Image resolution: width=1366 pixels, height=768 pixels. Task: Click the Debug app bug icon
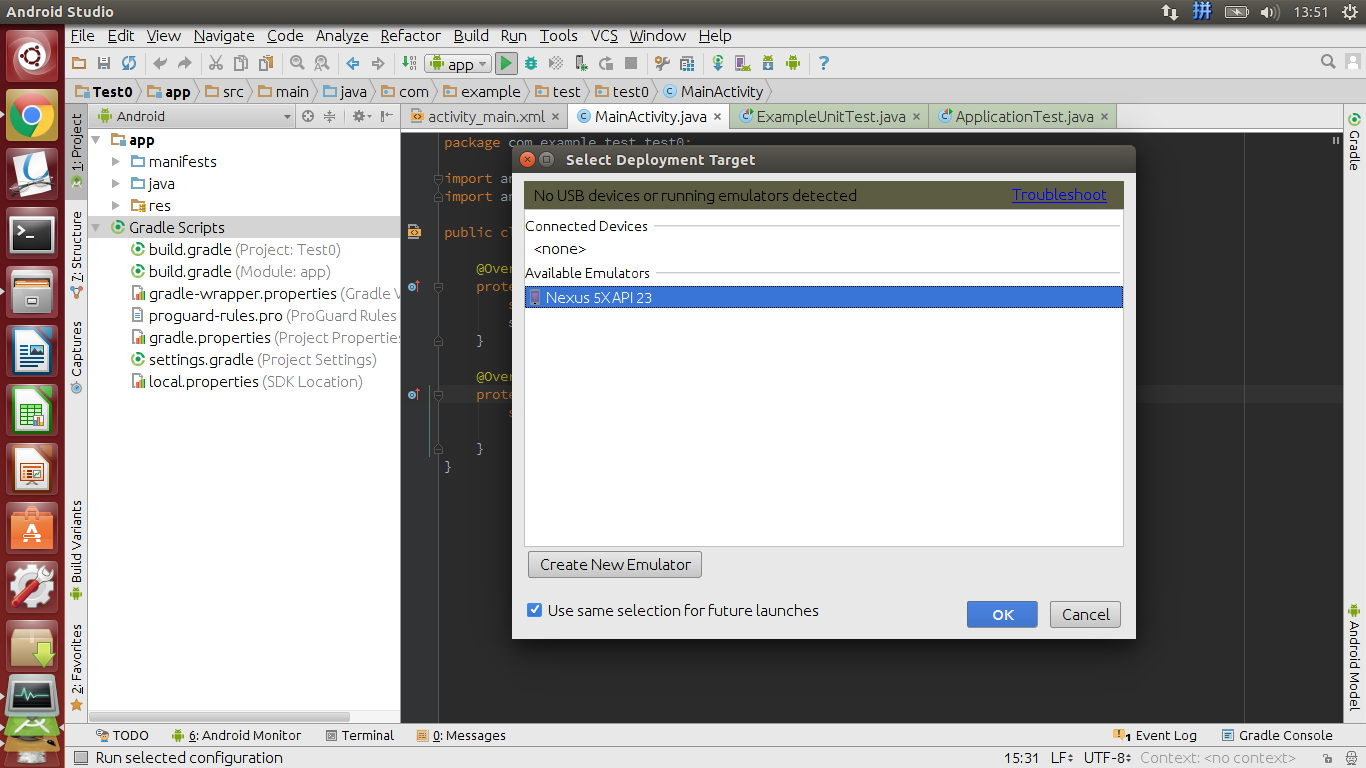(x=532, y=63)
